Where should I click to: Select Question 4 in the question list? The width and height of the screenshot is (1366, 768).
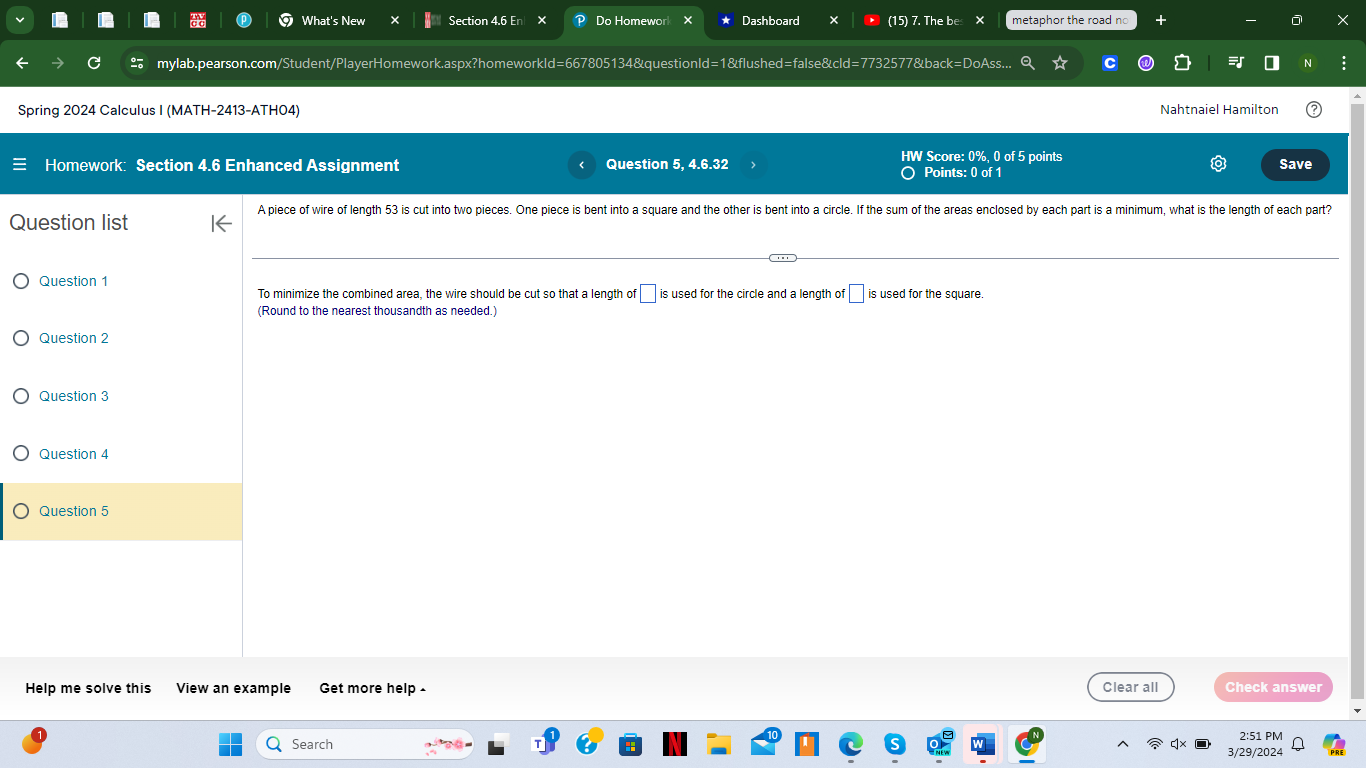pyautogui.click(x=71, y=453)
